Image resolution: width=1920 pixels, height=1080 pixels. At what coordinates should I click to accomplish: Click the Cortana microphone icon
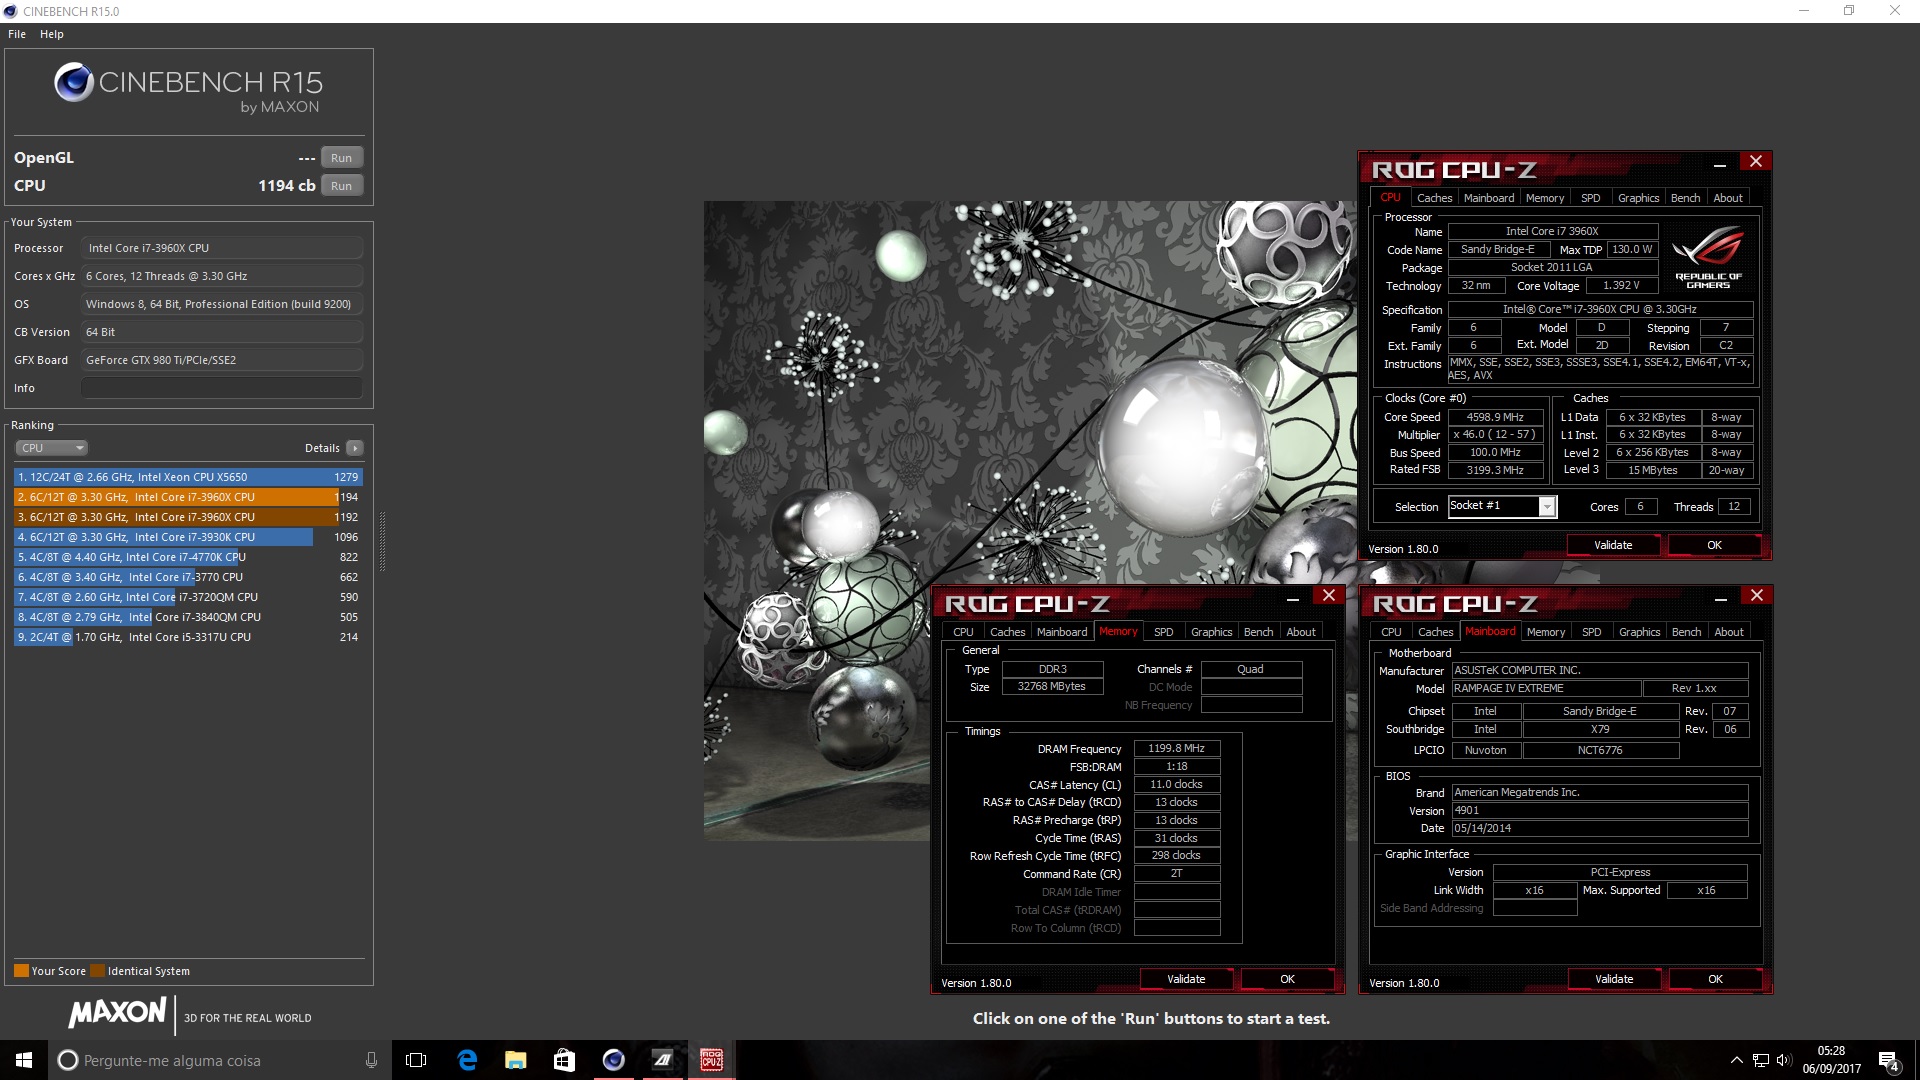(371, 1060)
